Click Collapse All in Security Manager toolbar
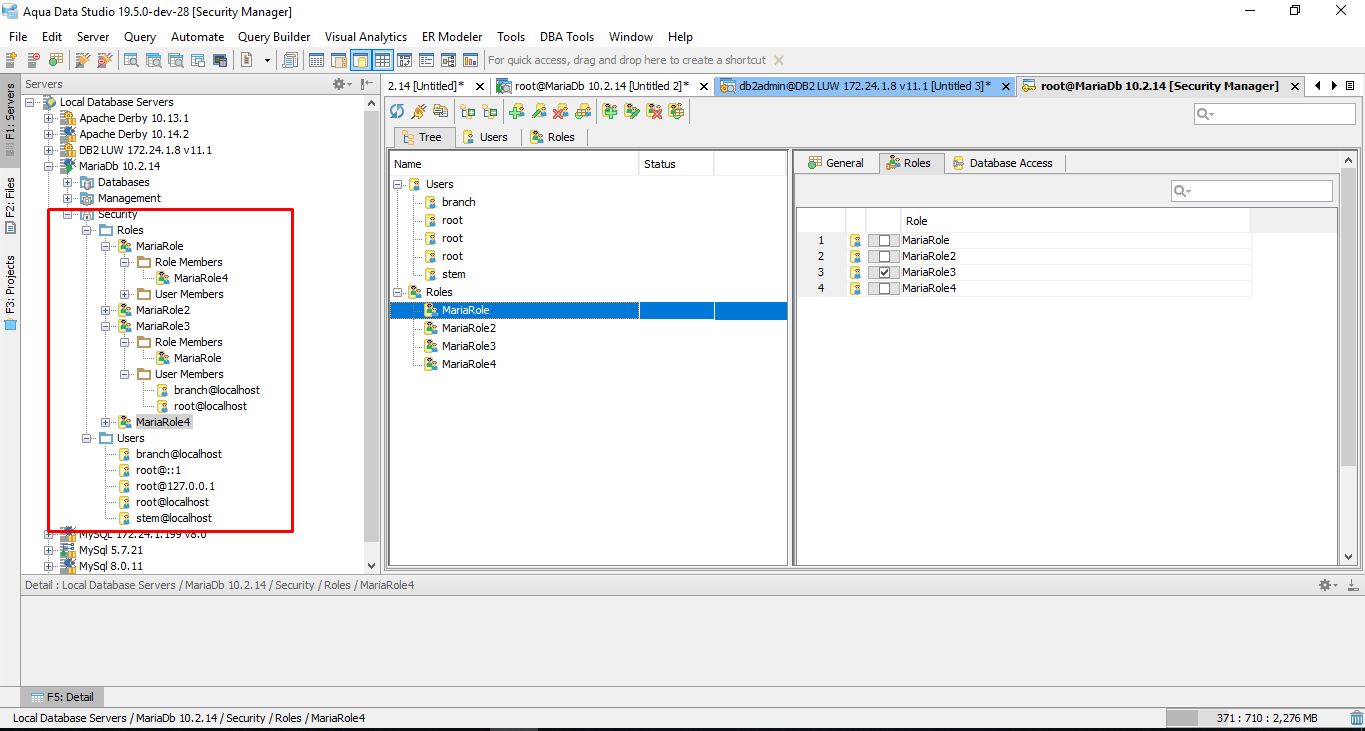 point(489,111)
